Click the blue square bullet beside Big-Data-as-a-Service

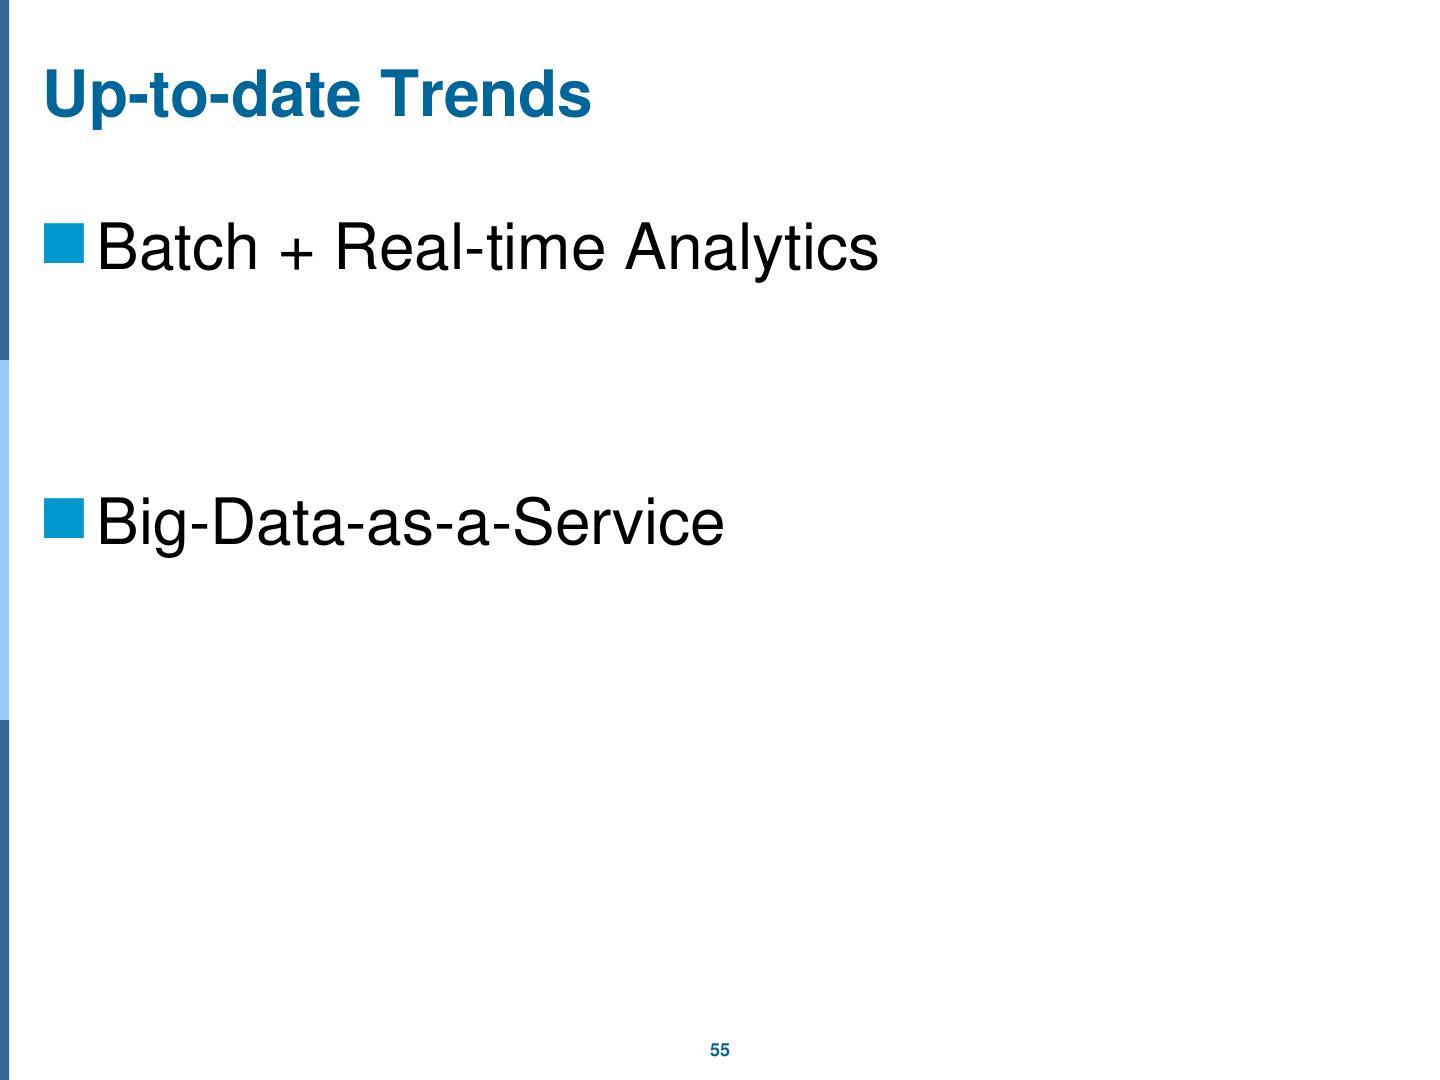[64, 519]
